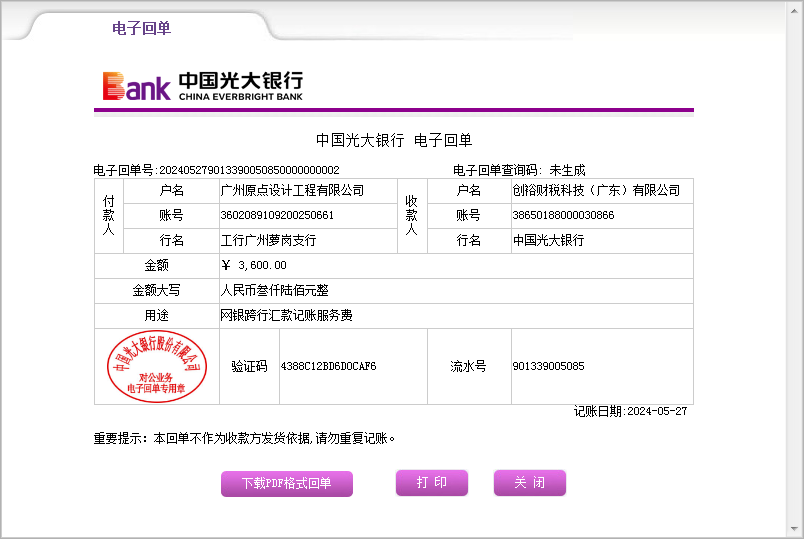The image size is (804, 539).
Task: Click verification code 4388C12BD6D0CAF6
Action: [x=328, y=366]
